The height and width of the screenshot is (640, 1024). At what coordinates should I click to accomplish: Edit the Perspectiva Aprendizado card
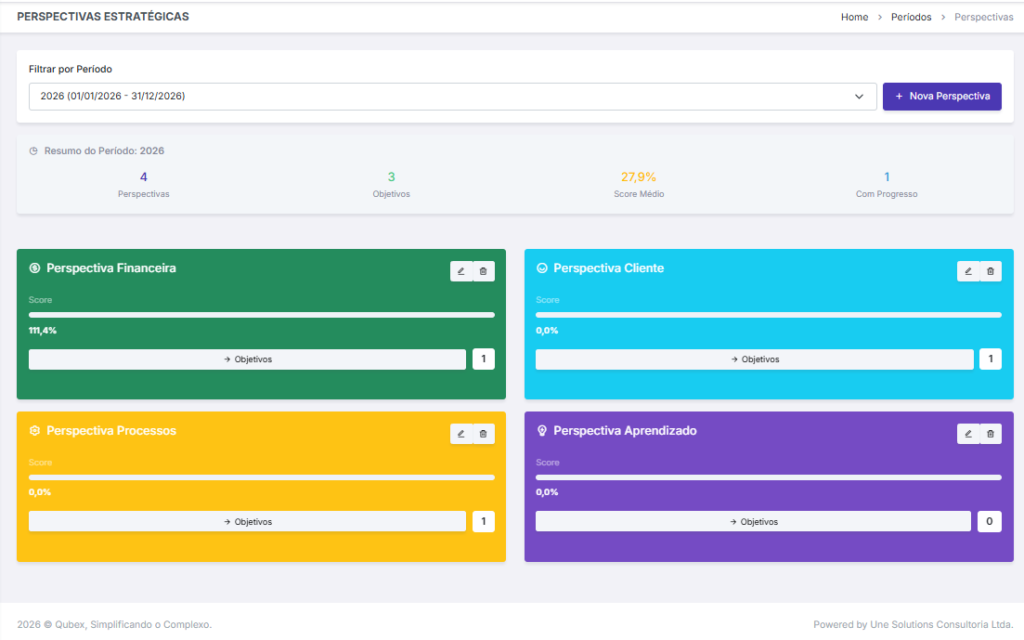click(968, 433)
